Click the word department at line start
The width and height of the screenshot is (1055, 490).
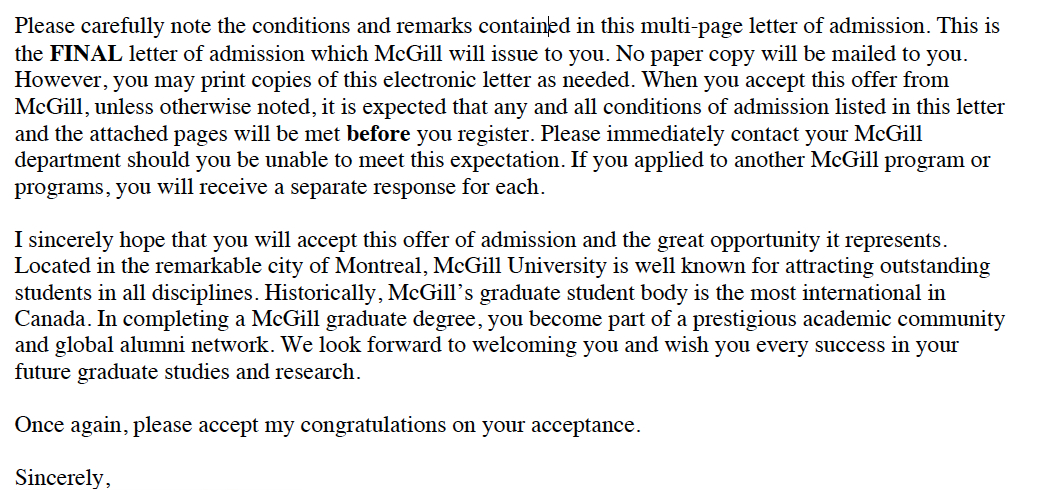pos(68,160)
